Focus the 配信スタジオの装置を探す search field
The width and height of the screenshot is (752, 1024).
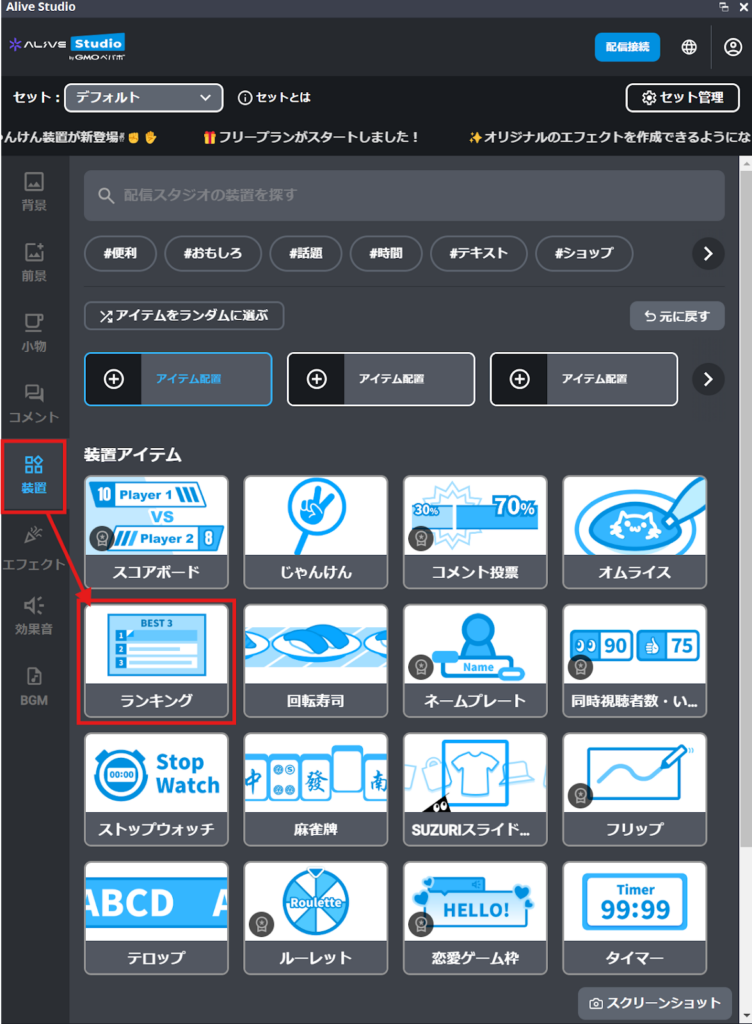pyautogui.click(x=404, y=195)
